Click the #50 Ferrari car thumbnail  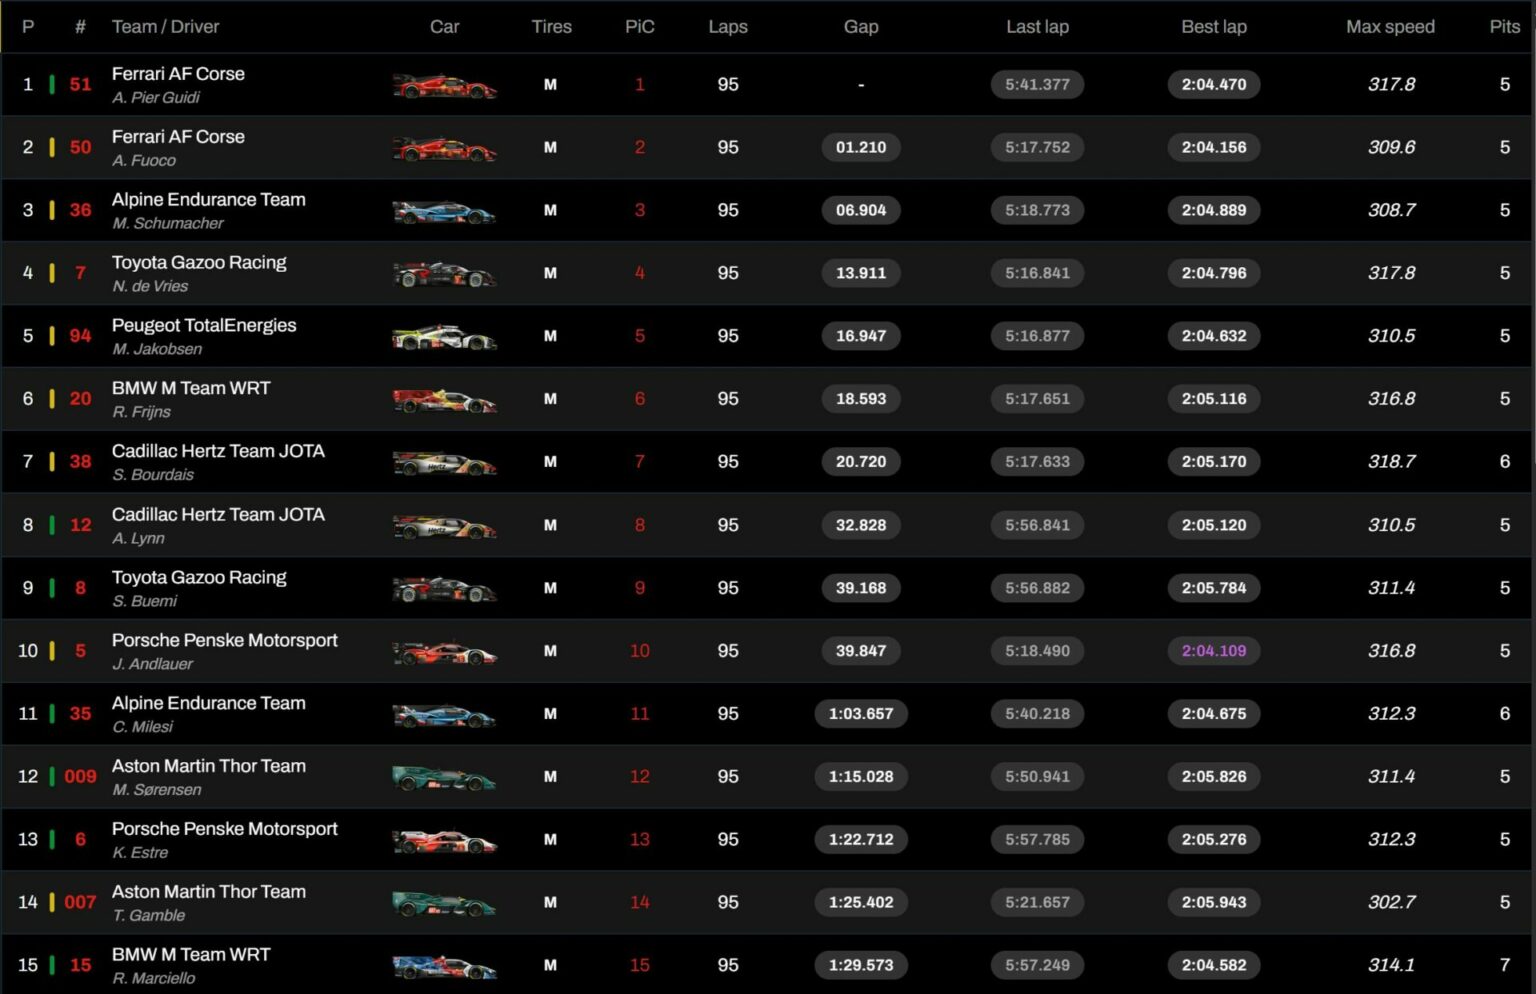click(445, 149)
